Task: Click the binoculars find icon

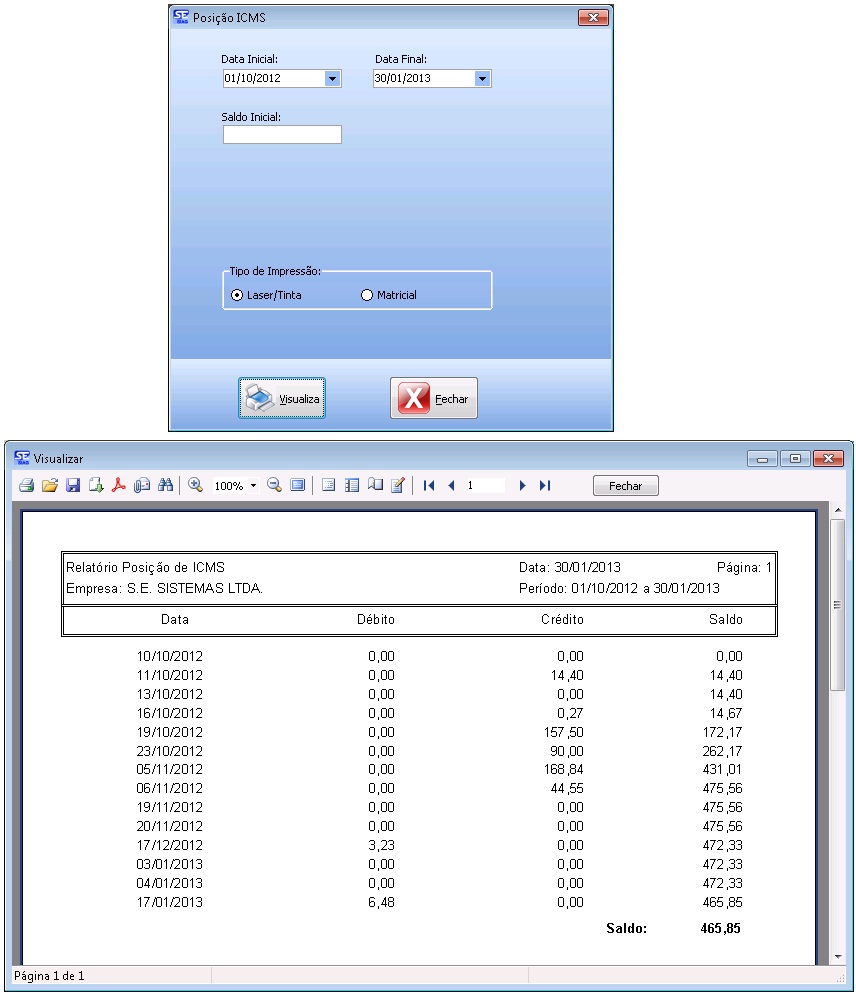Action: pos(166,485)
